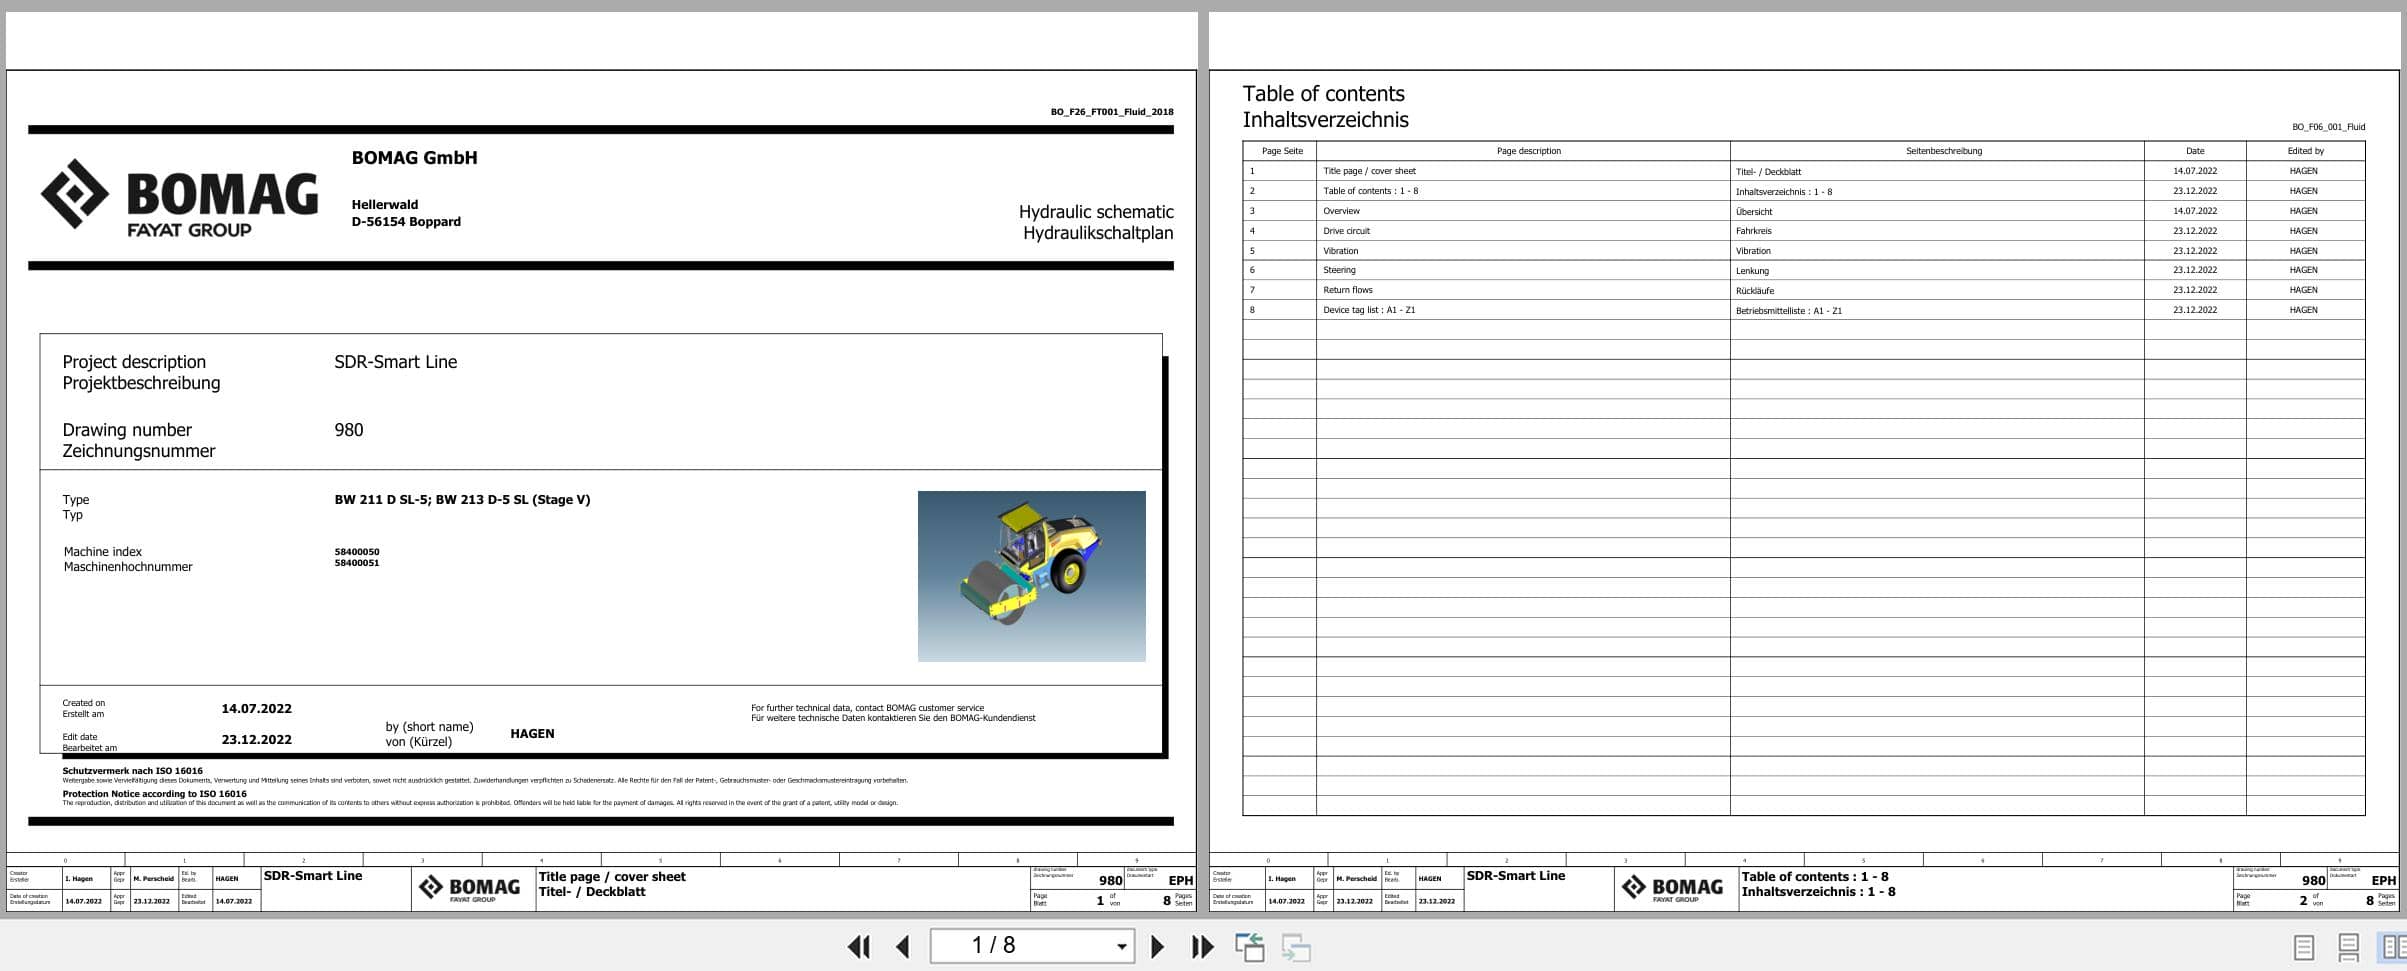Click the 'Date' column header
Viewport: 2407px width, 971px height.
[2194, 151]
